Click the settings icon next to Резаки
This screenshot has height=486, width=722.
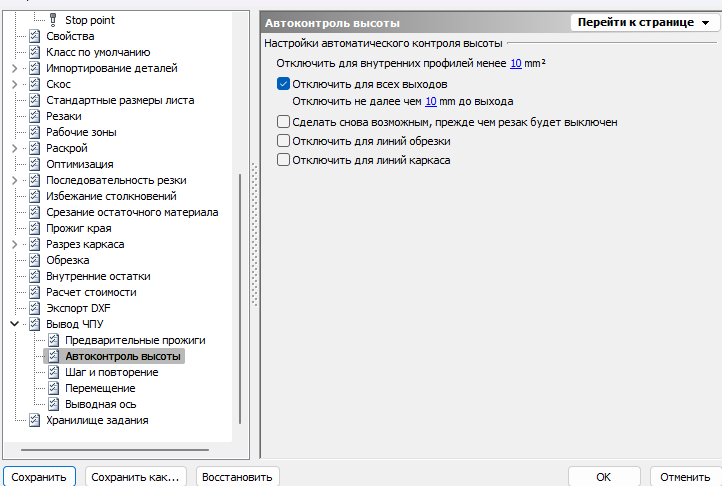coord(35,116)
